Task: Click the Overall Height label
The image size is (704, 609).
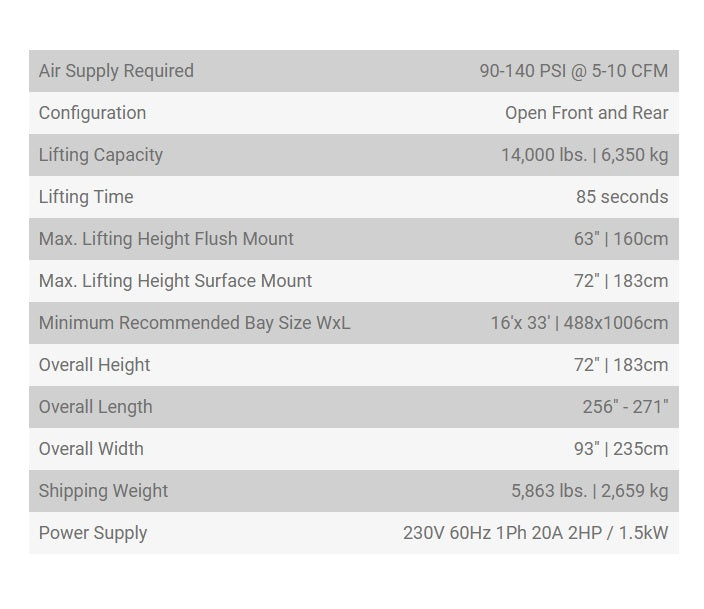Action: point(94,365)
